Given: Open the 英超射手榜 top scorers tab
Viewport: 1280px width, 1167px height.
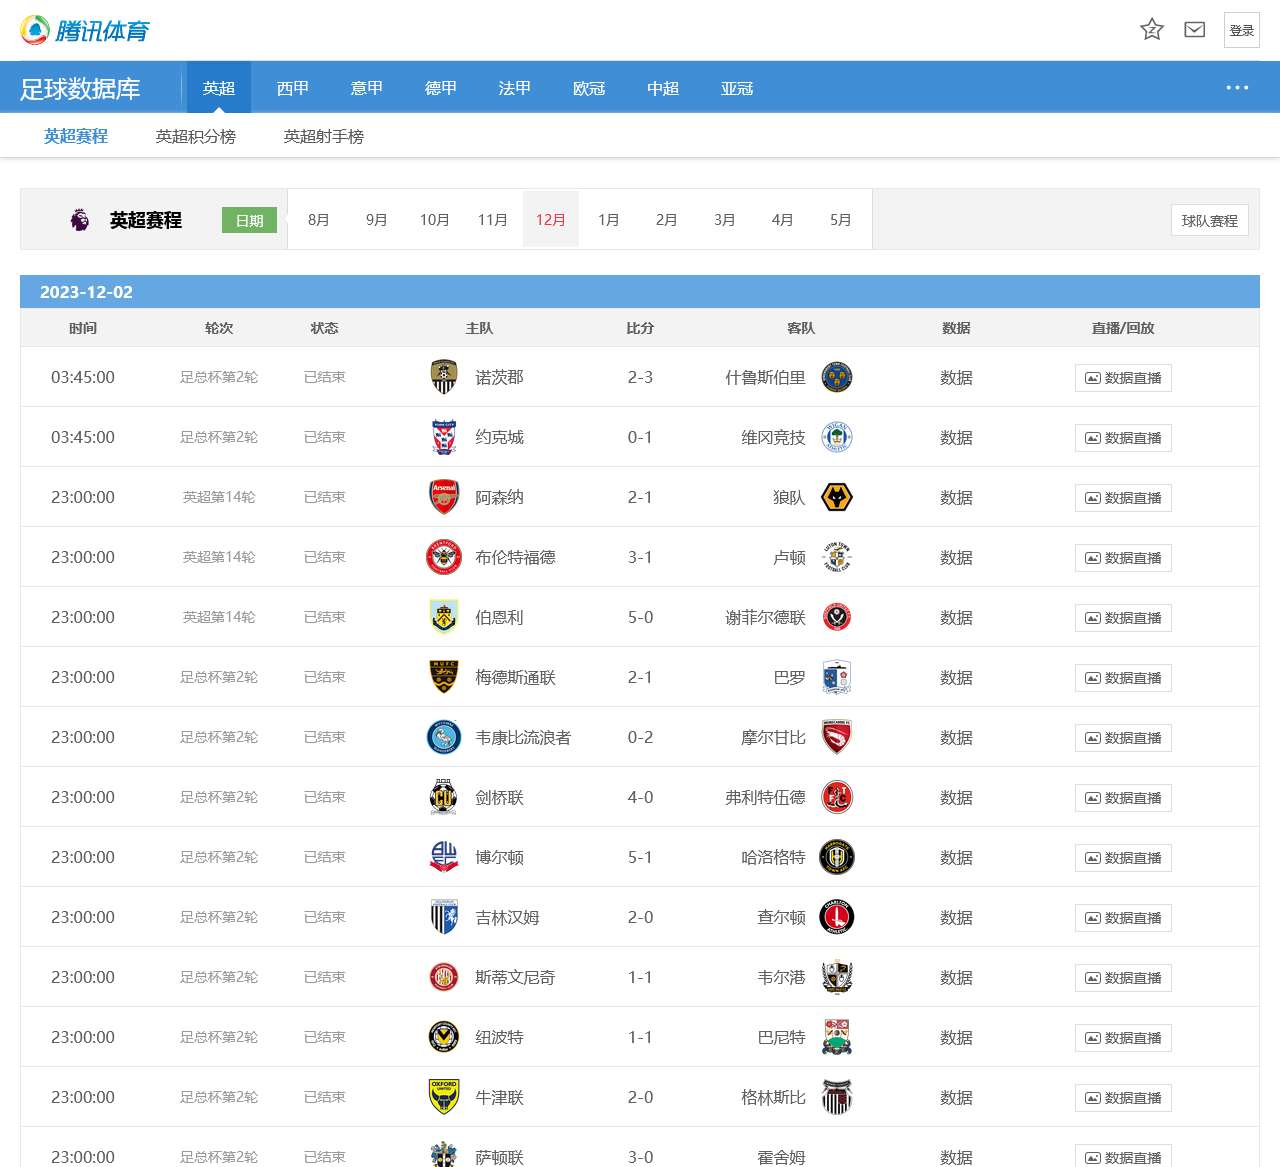Looking at the screenshot, I should (324, 136).
